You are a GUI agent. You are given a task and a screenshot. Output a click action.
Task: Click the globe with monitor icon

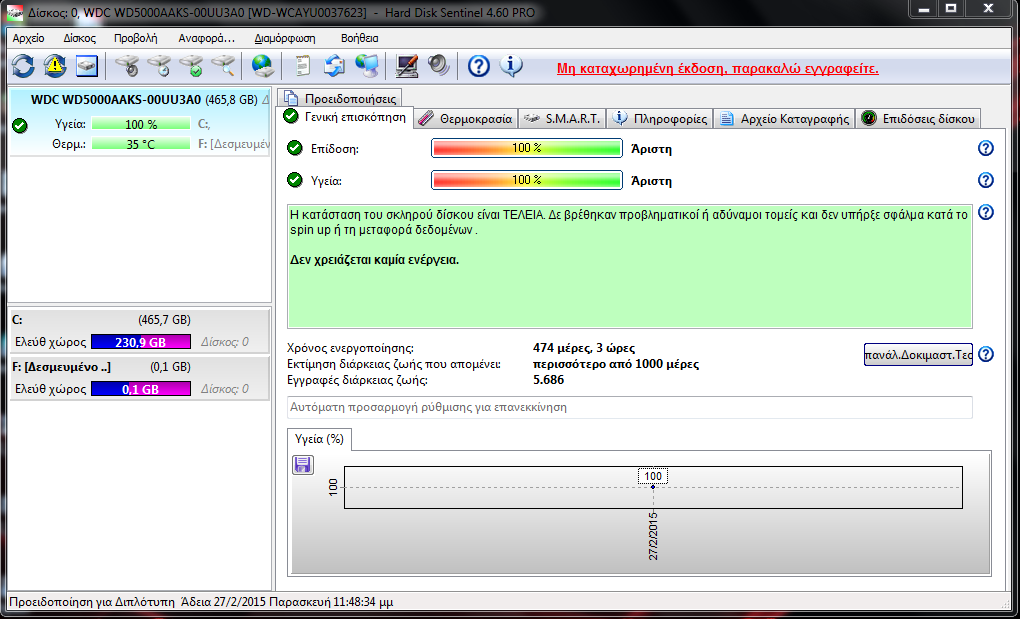[367, 65]
